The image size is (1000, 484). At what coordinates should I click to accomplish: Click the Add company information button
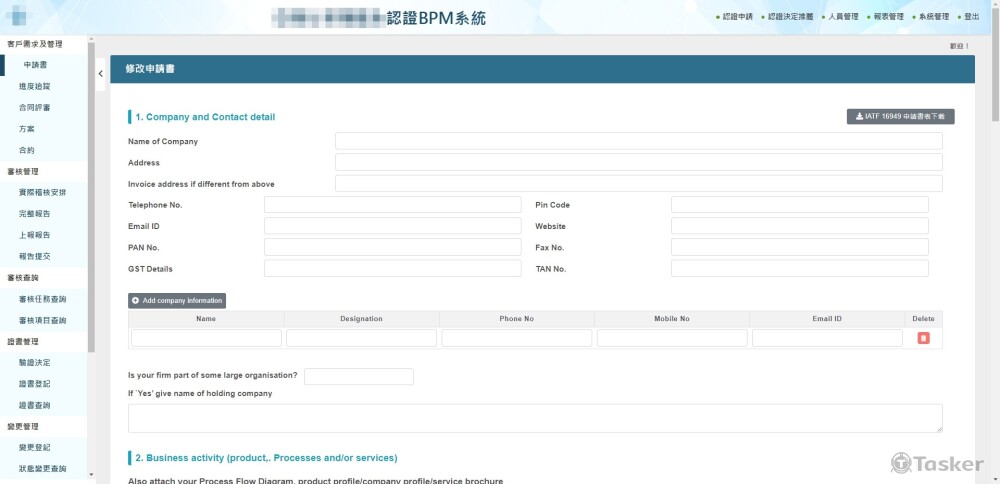coord(177,300)
